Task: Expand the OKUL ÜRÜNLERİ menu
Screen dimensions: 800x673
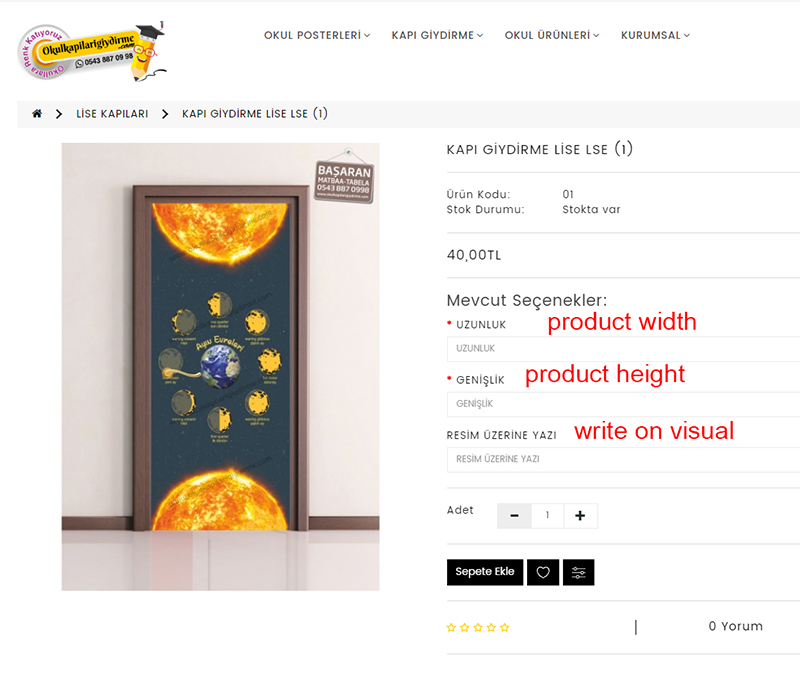Action: [552, 35]
